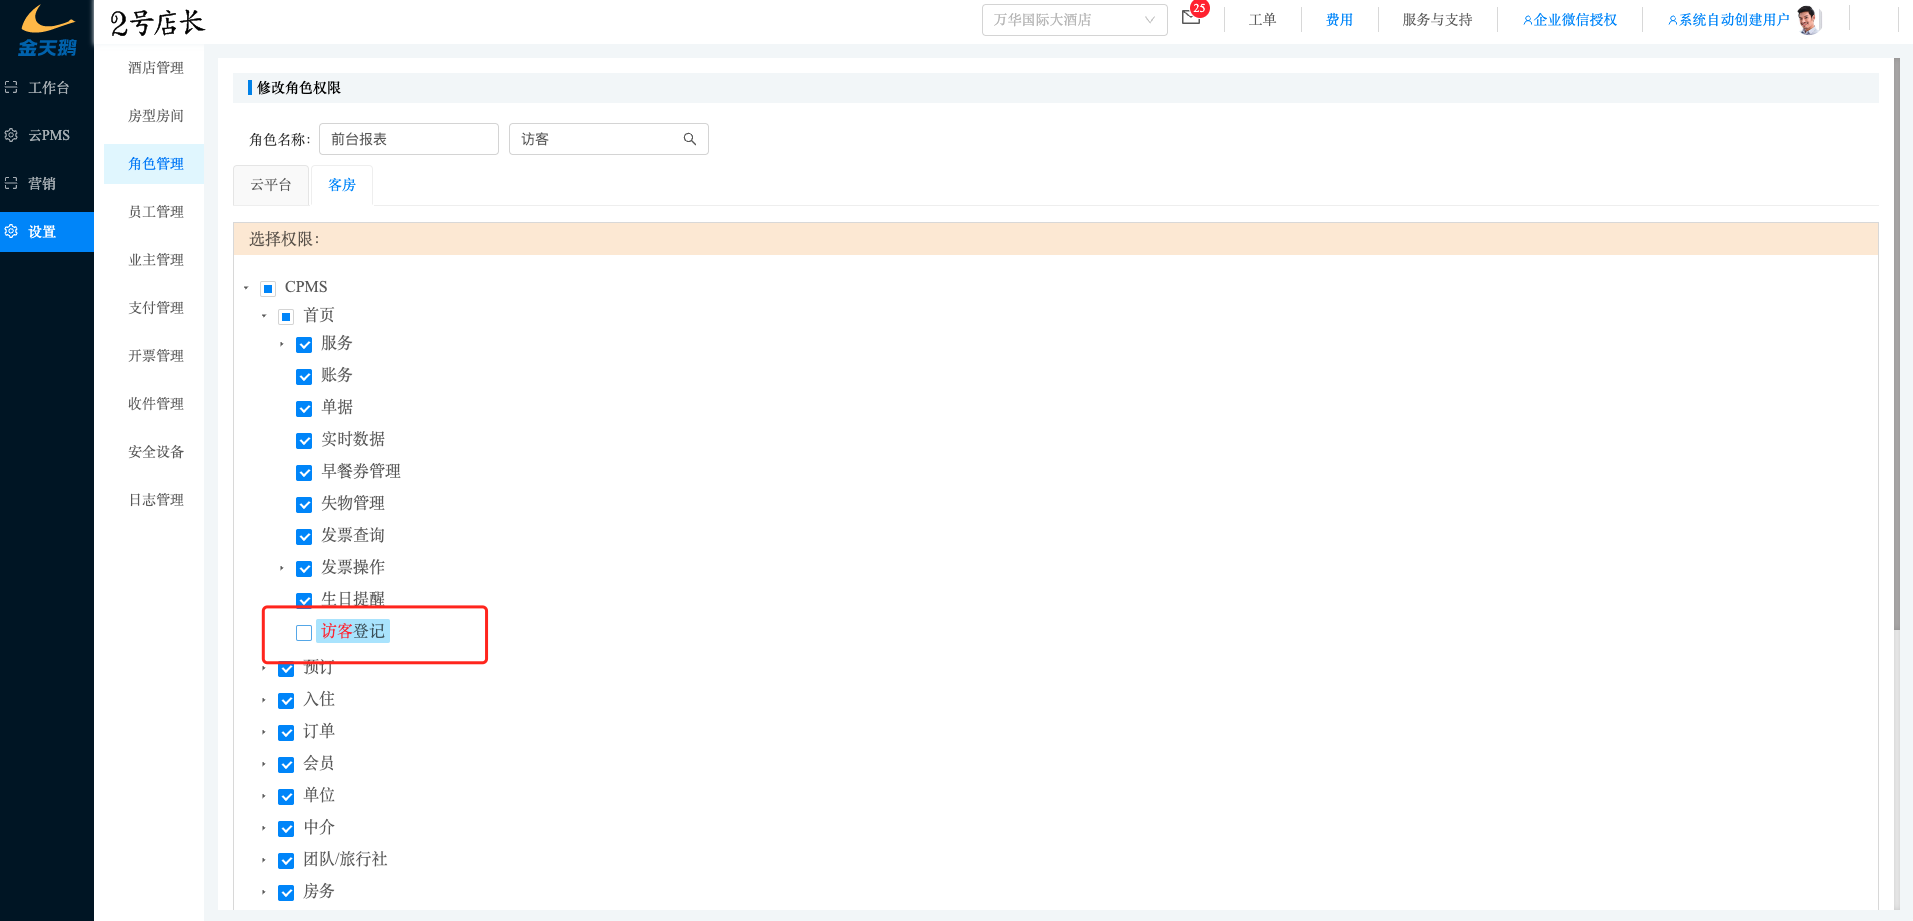Open 业主管理 submenu item

tap(156, 260)
